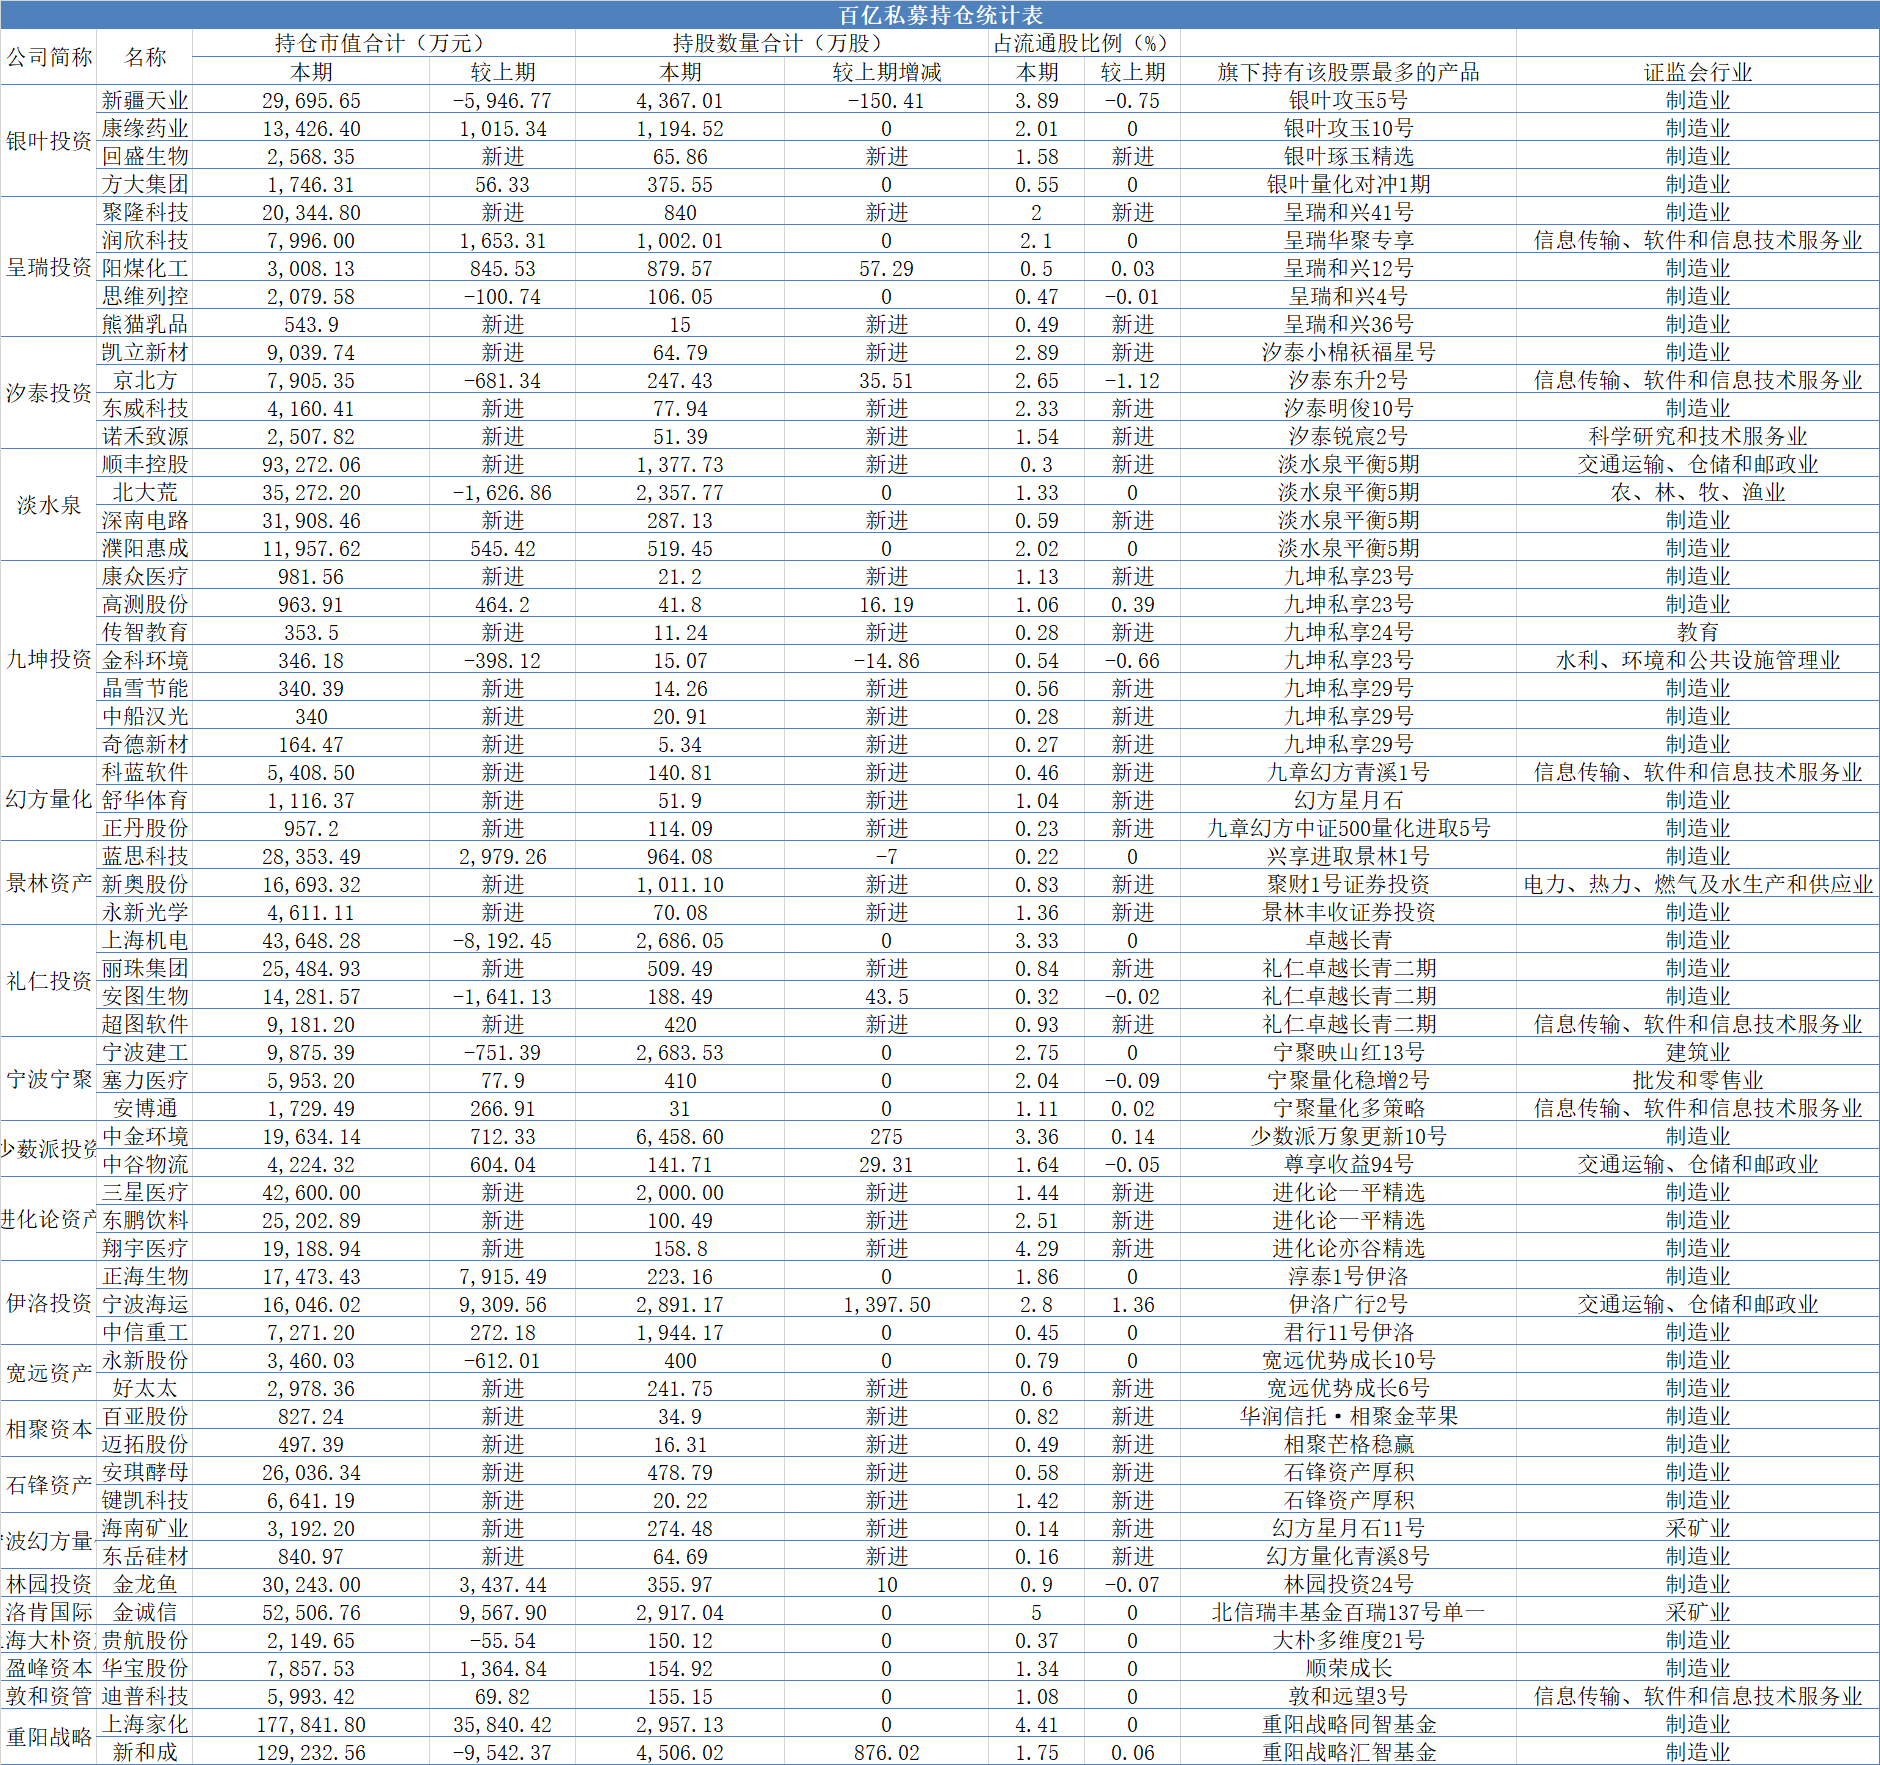The image size is (1880, 1765).
Task: Select the market value cell 29,695.65
Action: tap(311, 101)
